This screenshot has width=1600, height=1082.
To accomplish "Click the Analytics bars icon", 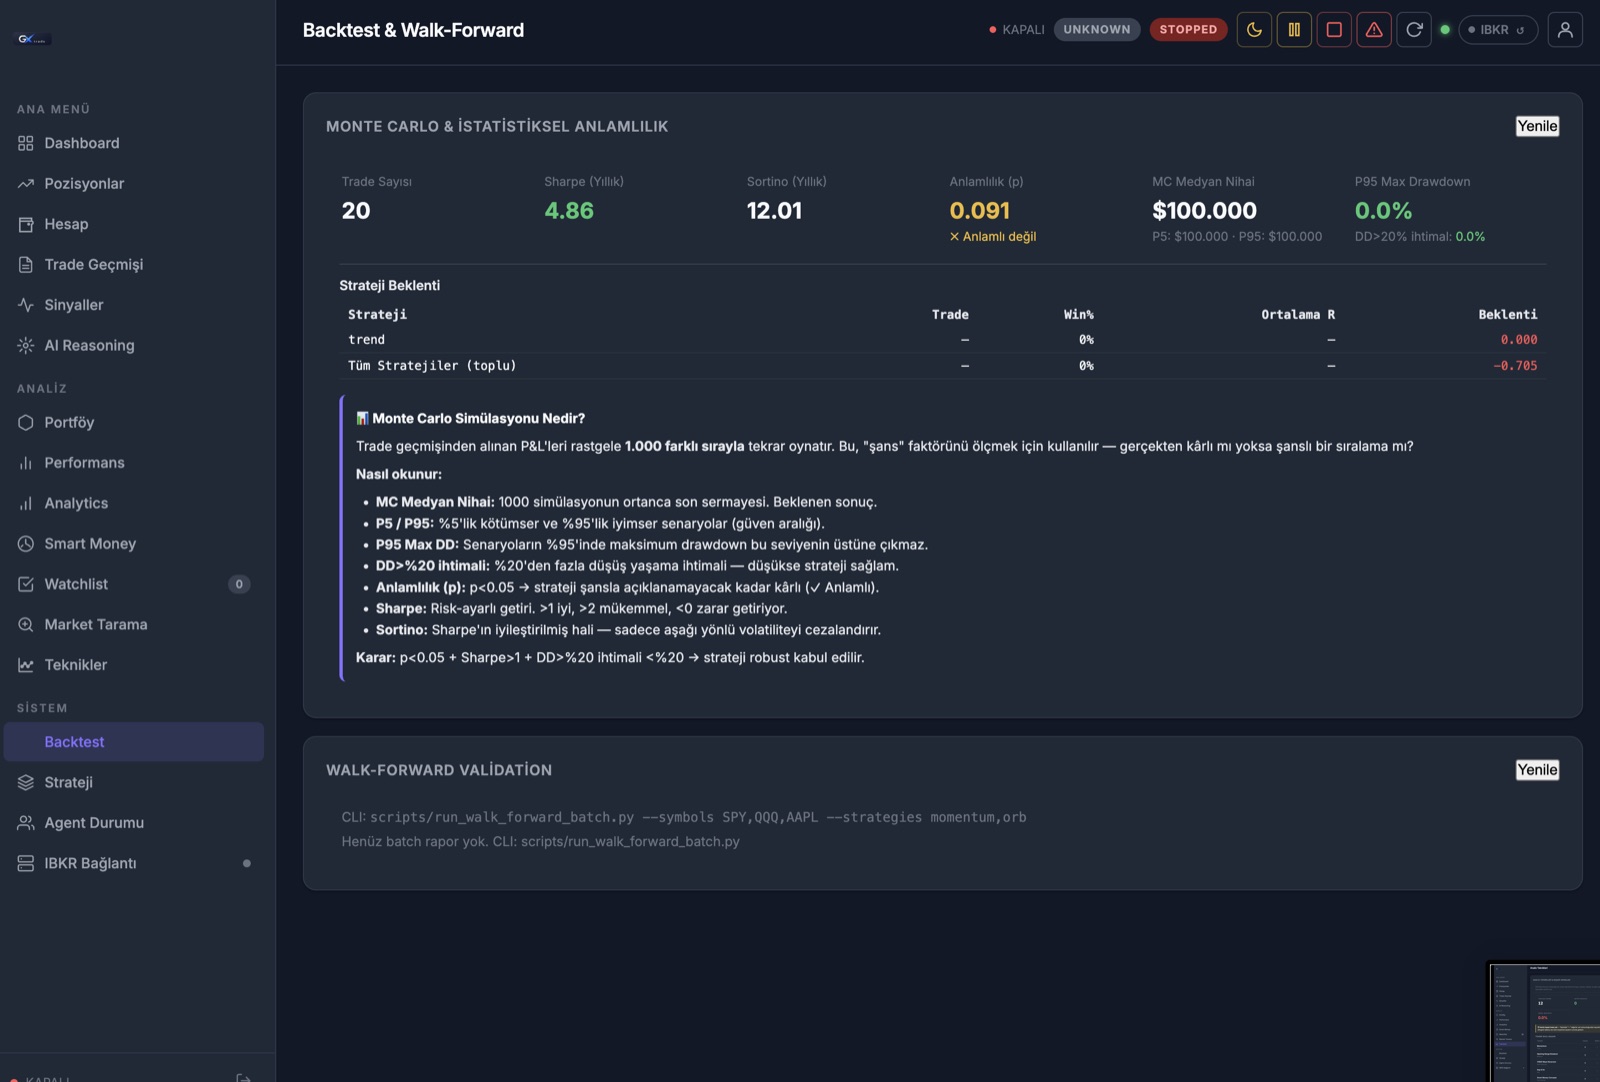I will [26, 503].
